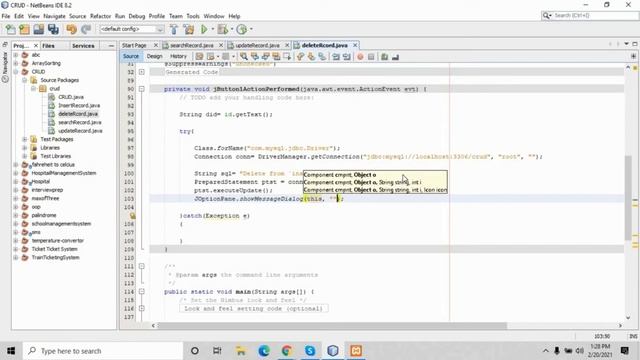640x360 pixels.
Task: Toggle the Highlight Search icon
Action: click(x=276, y=57)
